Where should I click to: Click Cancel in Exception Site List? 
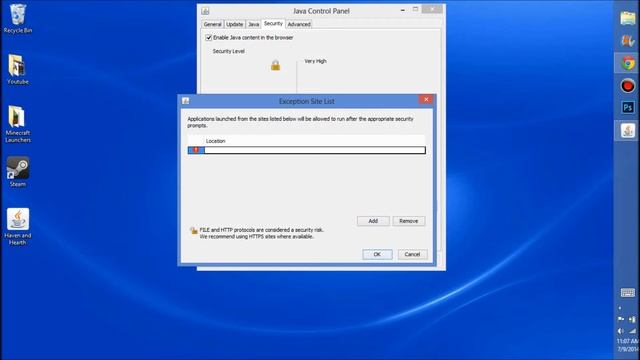(x=412, y=254)
